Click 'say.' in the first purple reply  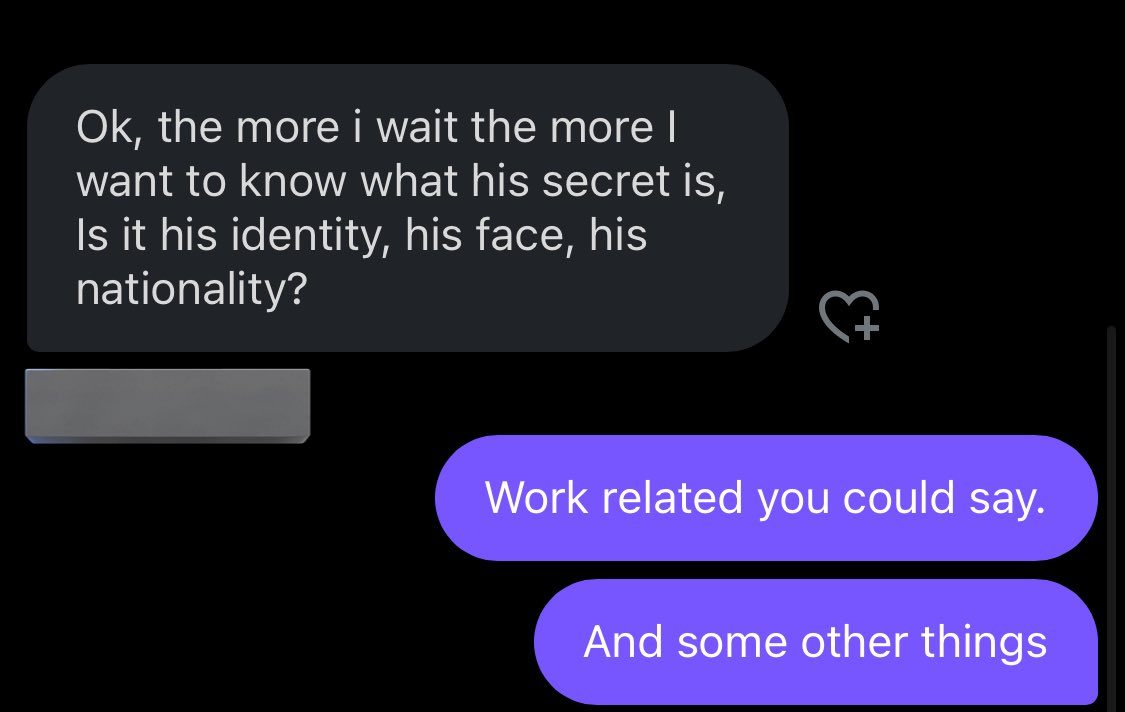point(1007,500)
